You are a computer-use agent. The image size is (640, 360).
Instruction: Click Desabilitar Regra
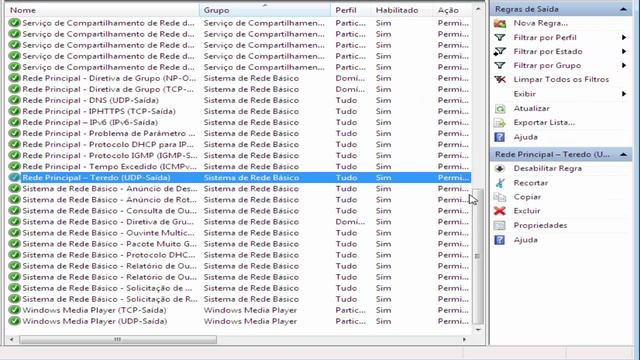click(548, 169)
